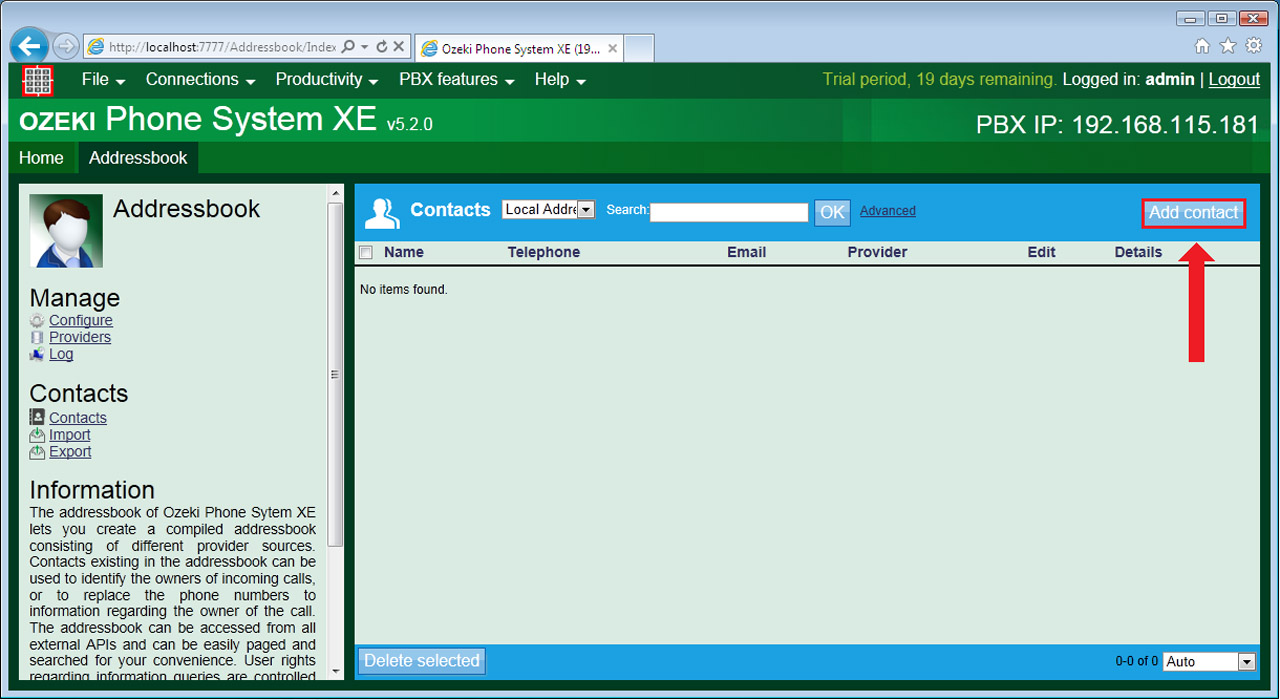Switch to the Home tab
The image size is (1280, 700).
pos(41,158)
